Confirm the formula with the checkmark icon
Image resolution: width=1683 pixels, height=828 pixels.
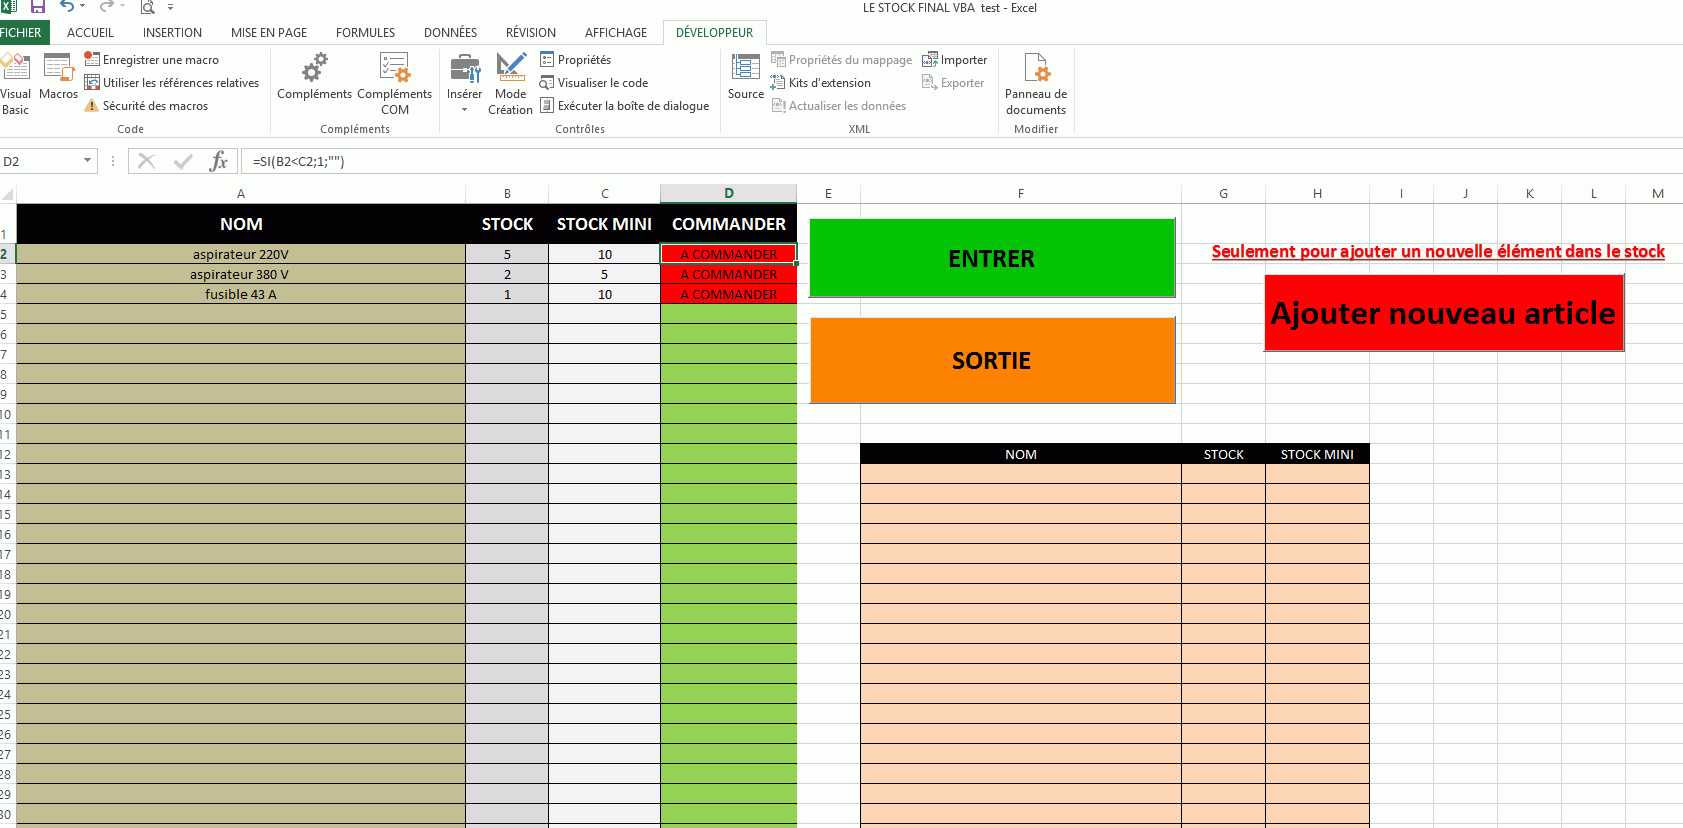(x=183, y=161)
